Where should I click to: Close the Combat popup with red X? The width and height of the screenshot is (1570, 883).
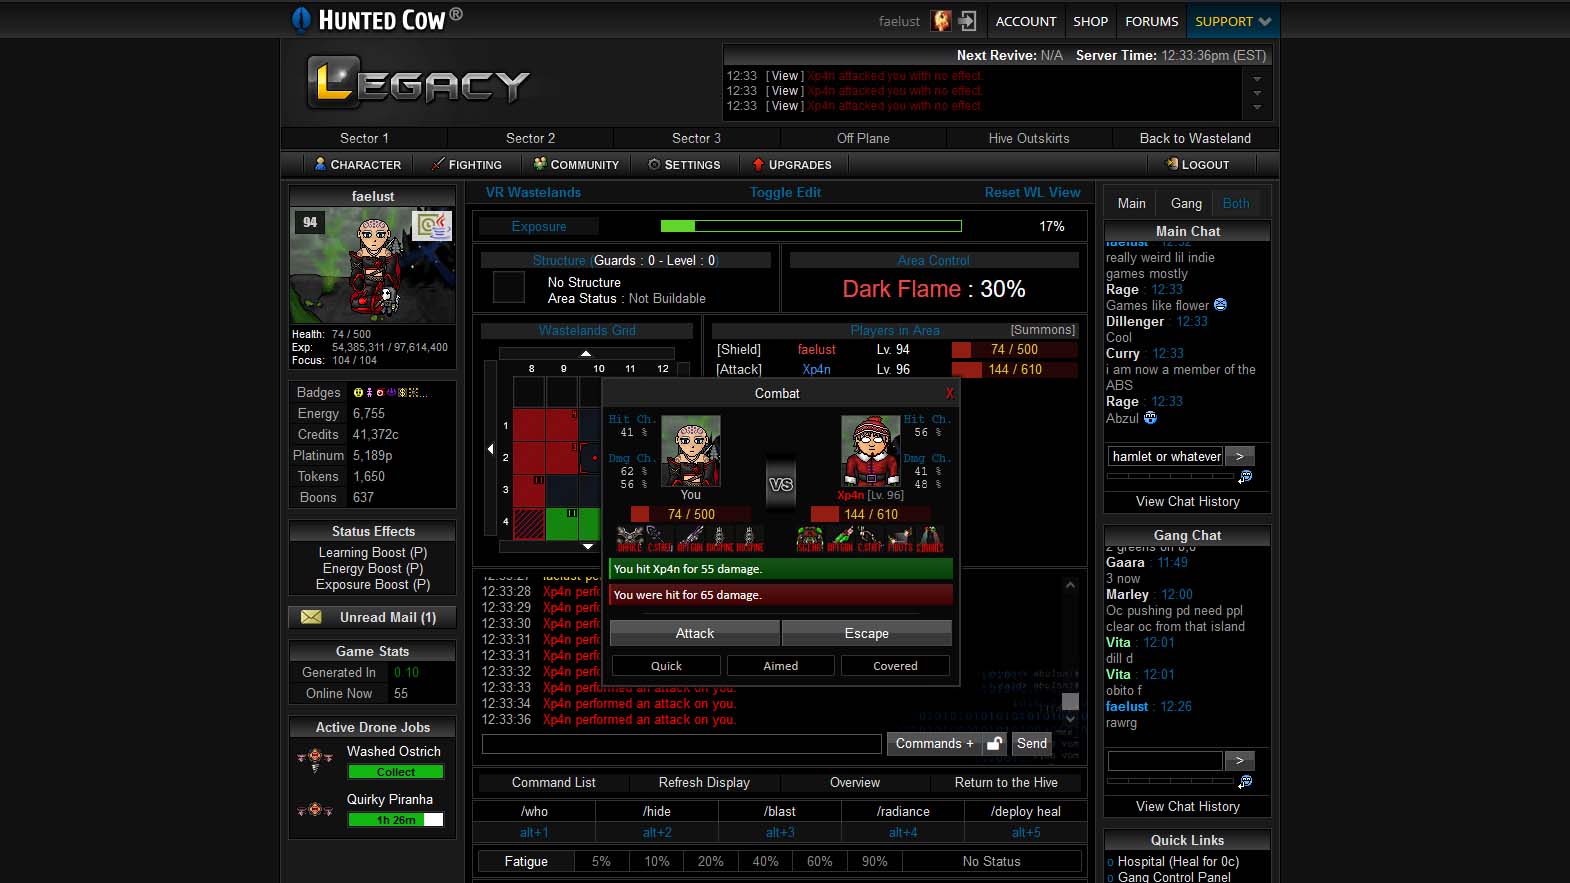click(x=949, y=393)
